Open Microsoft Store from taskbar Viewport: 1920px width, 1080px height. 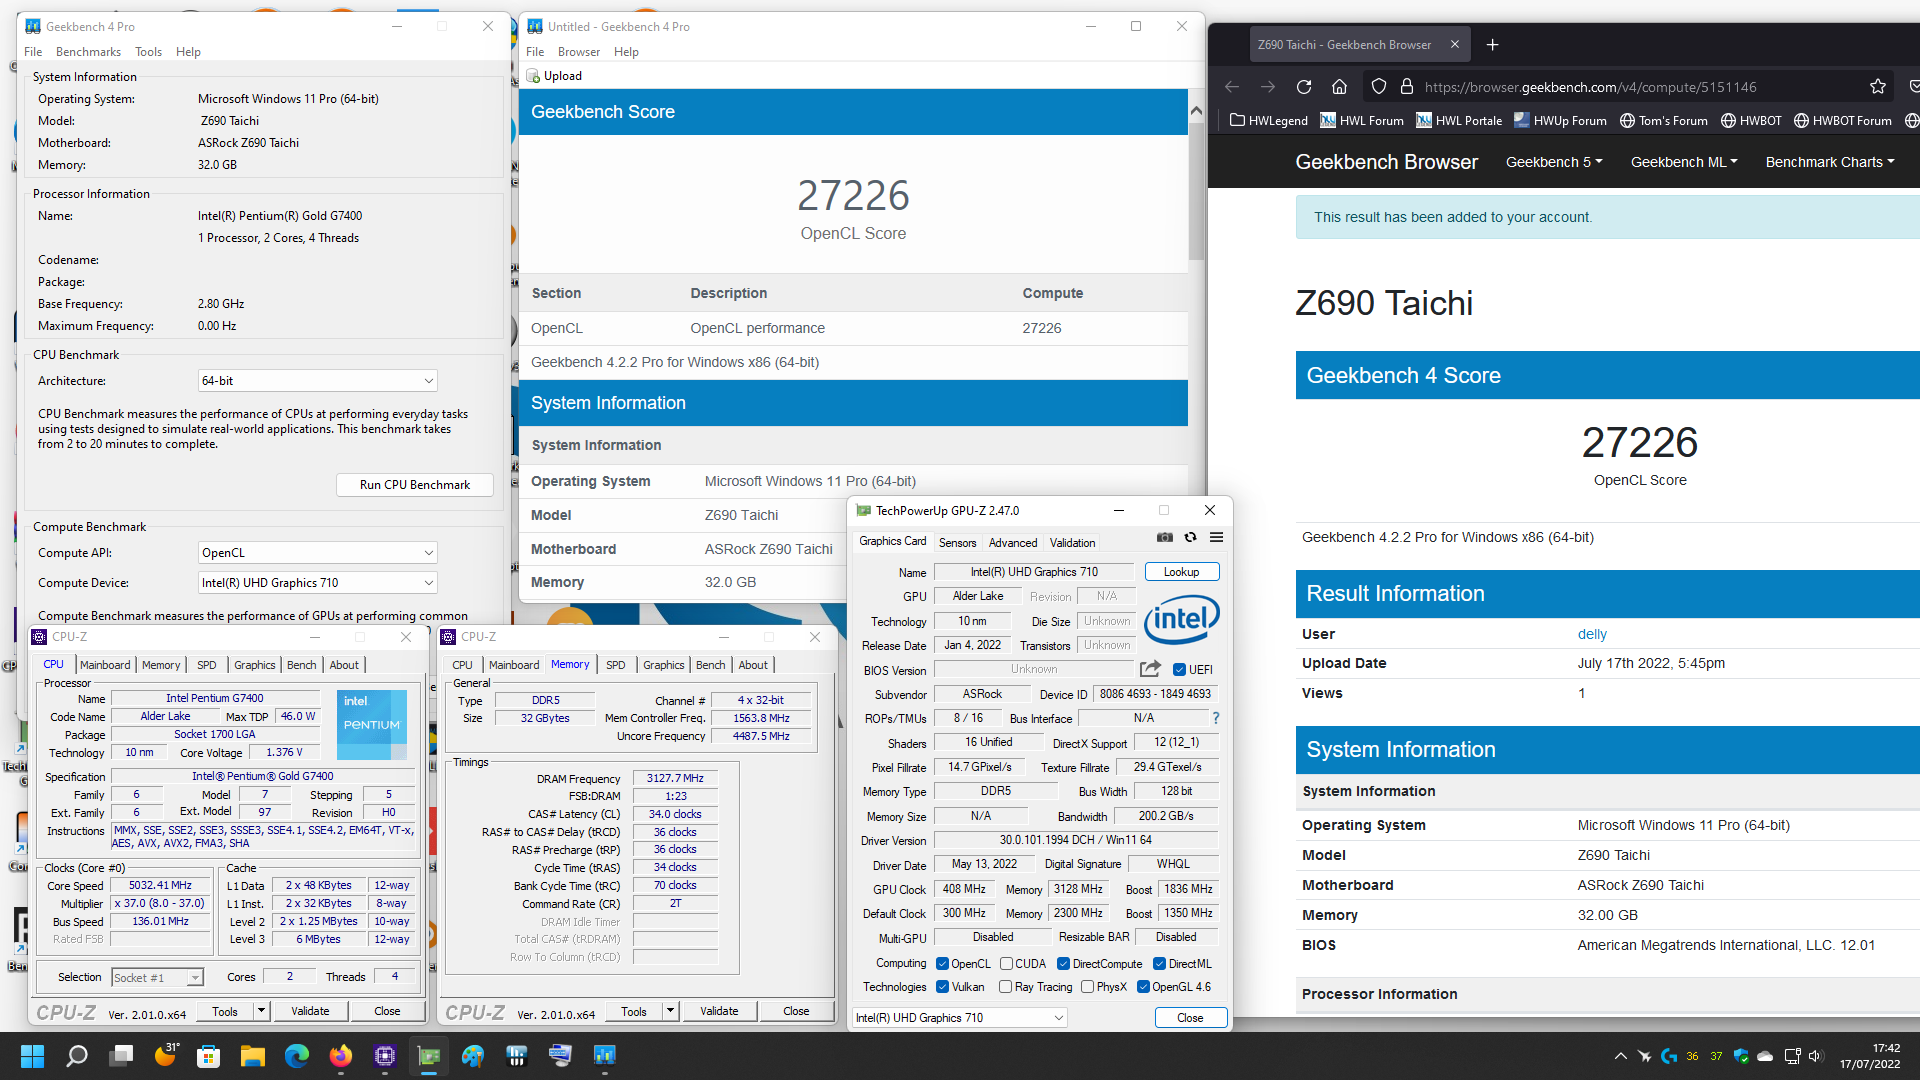(208, 1056)
